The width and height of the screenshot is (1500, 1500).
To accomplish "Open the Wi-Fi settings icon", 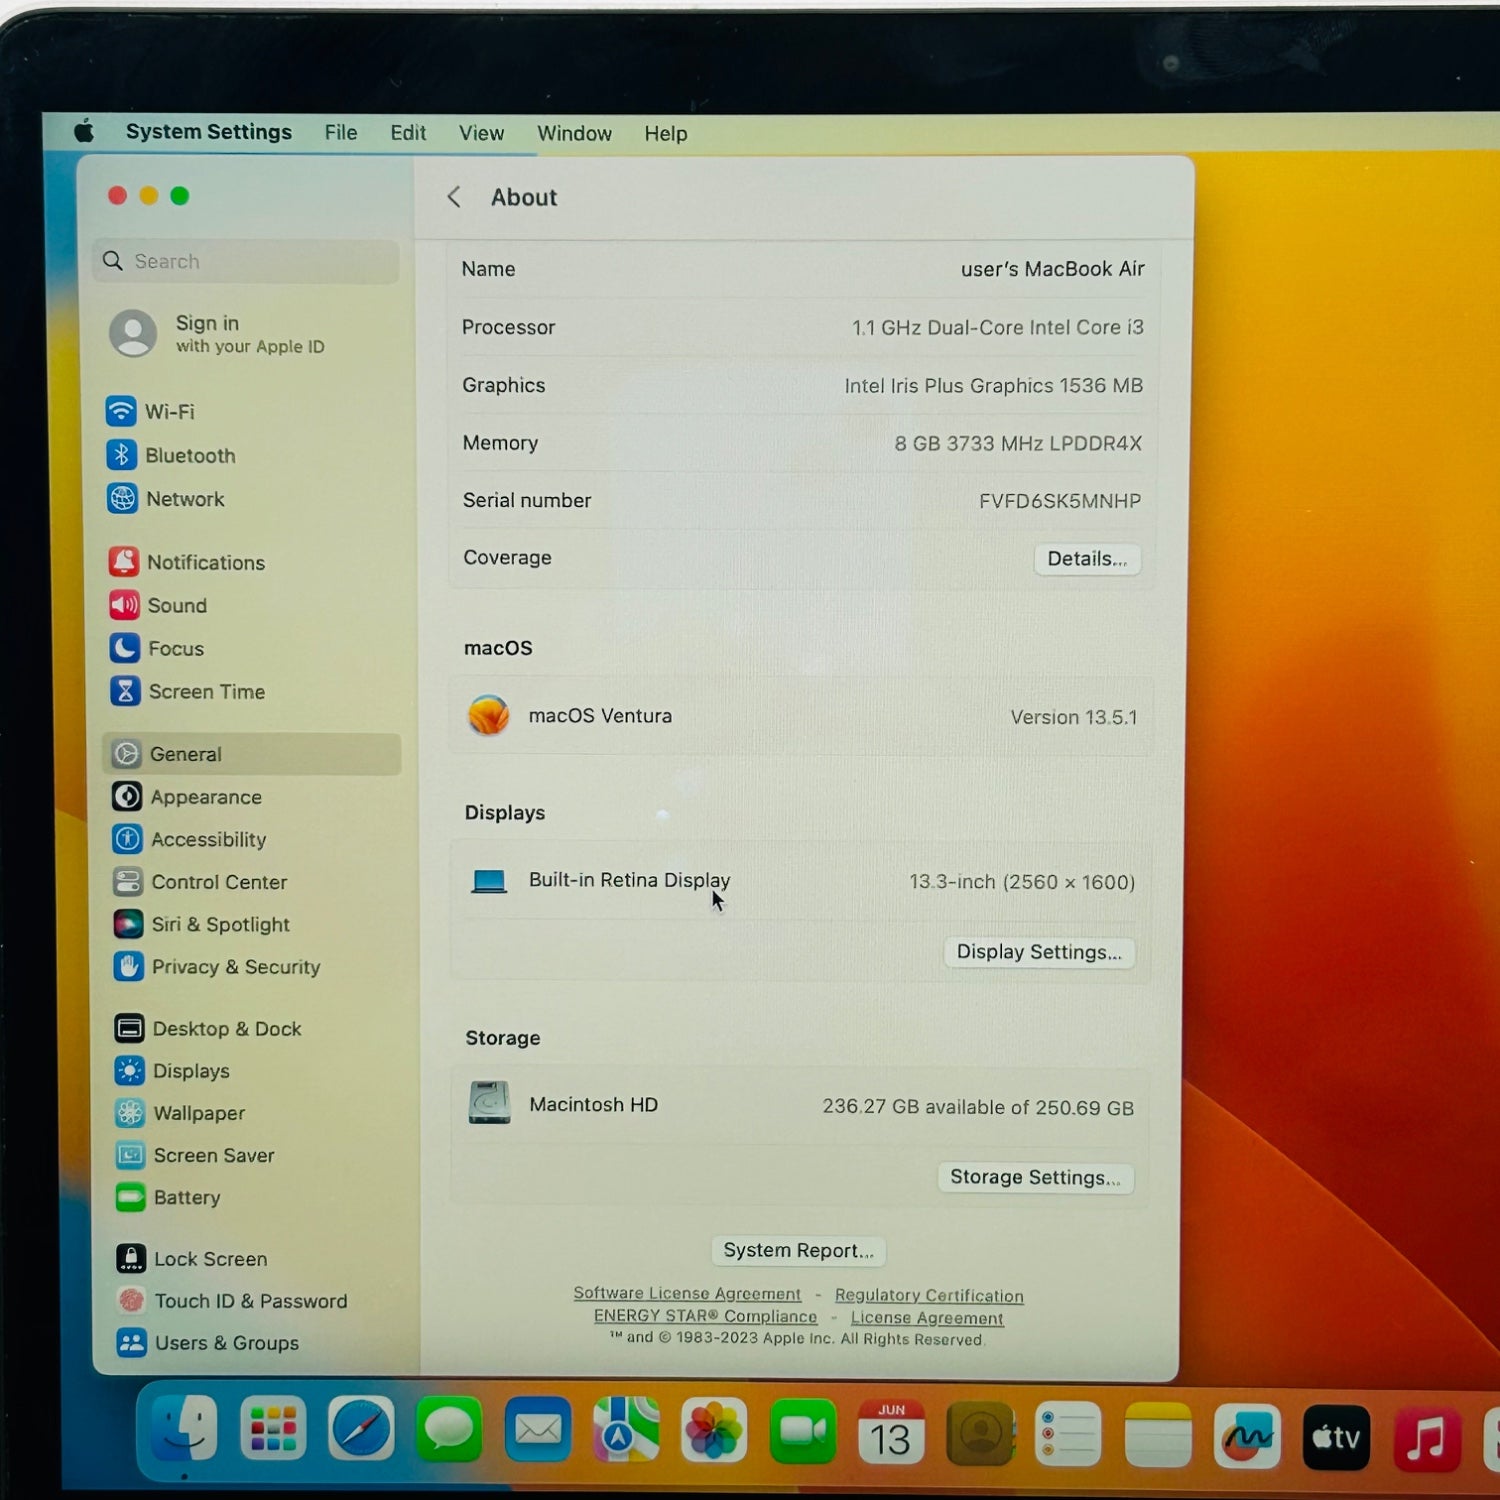I will [121, 411].
